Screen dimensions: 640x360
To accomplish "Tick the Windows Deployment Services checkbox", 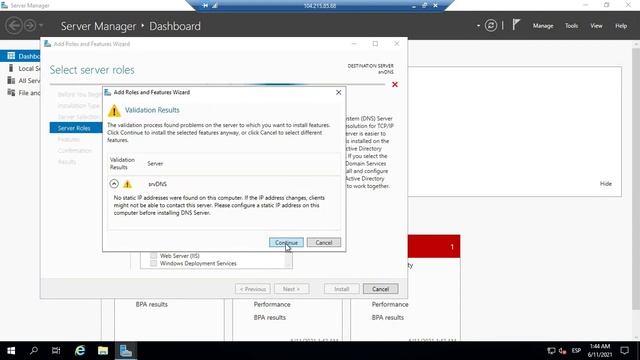I will [x=153, y=264].
